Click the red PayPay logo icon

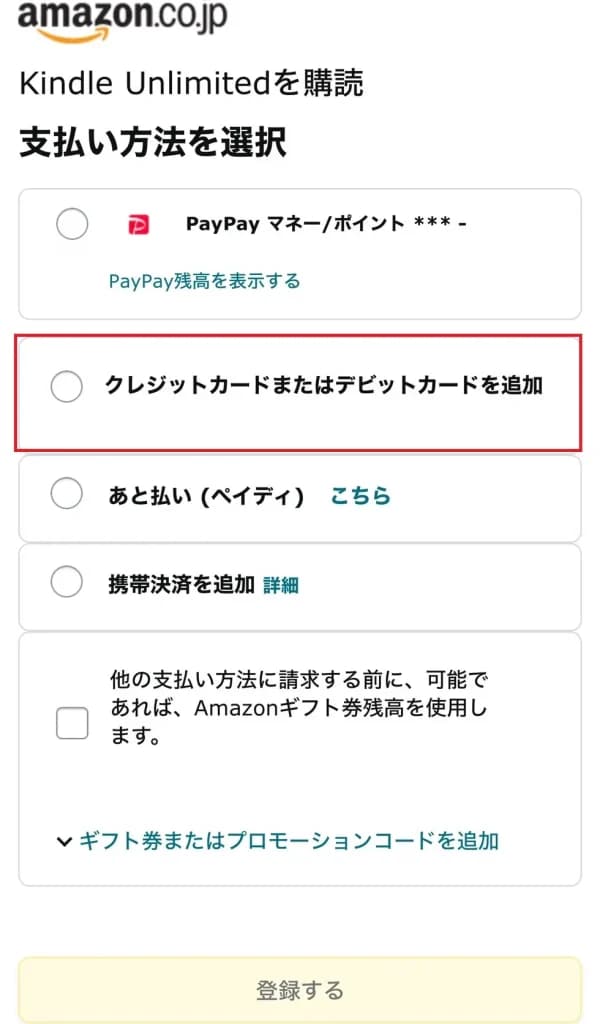coord(138,225)
